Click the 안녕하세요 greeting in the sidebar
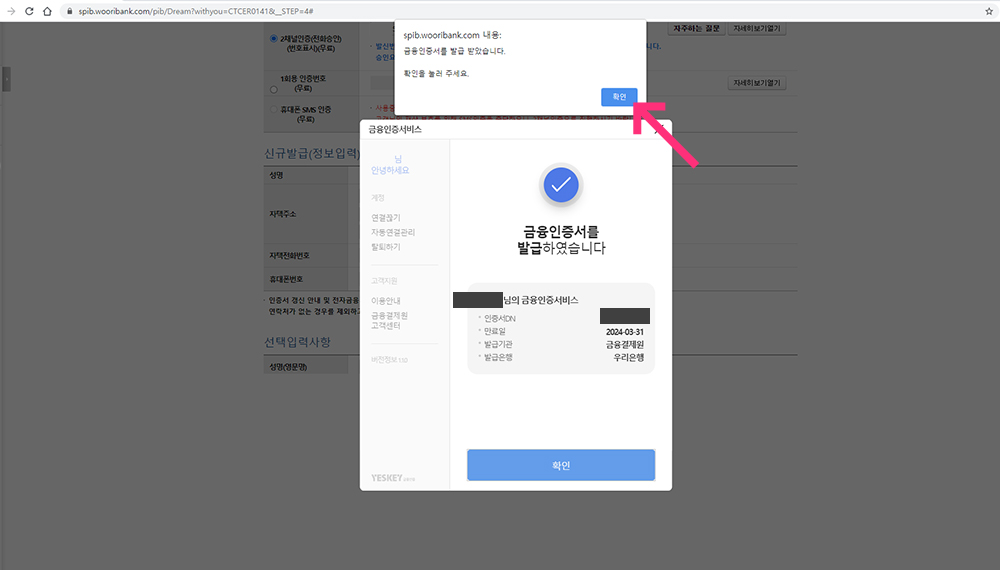Screen dimensions: 1000x570 [390, 171]
